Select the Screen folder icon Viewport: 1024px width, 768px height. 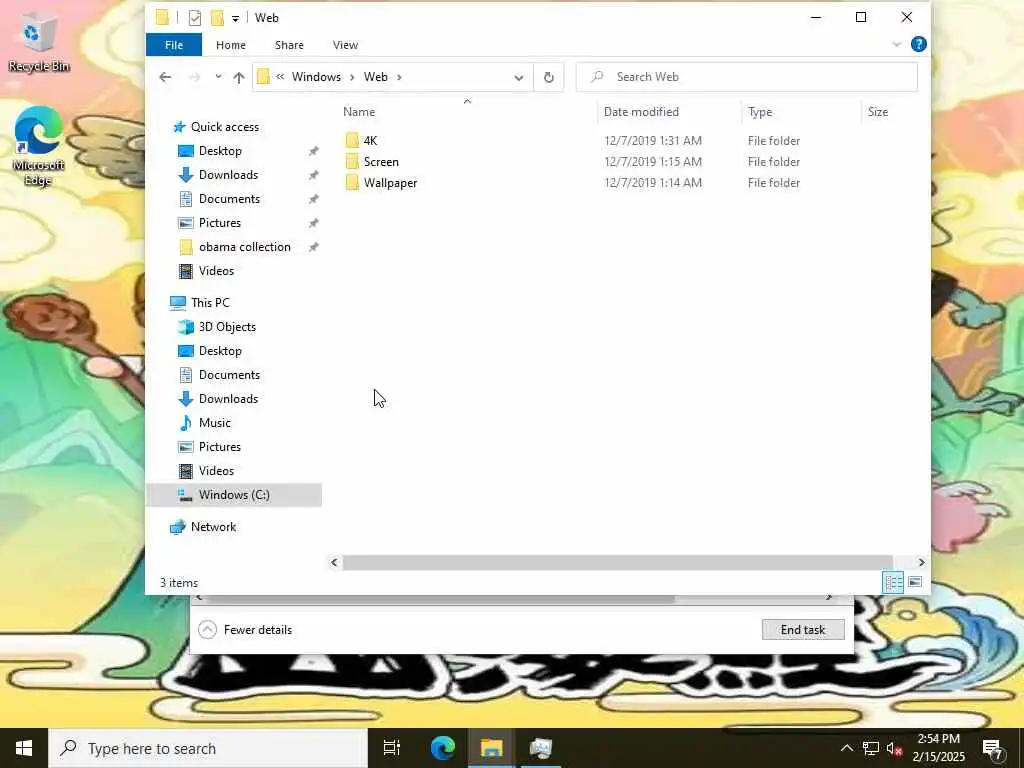[352, 161]
